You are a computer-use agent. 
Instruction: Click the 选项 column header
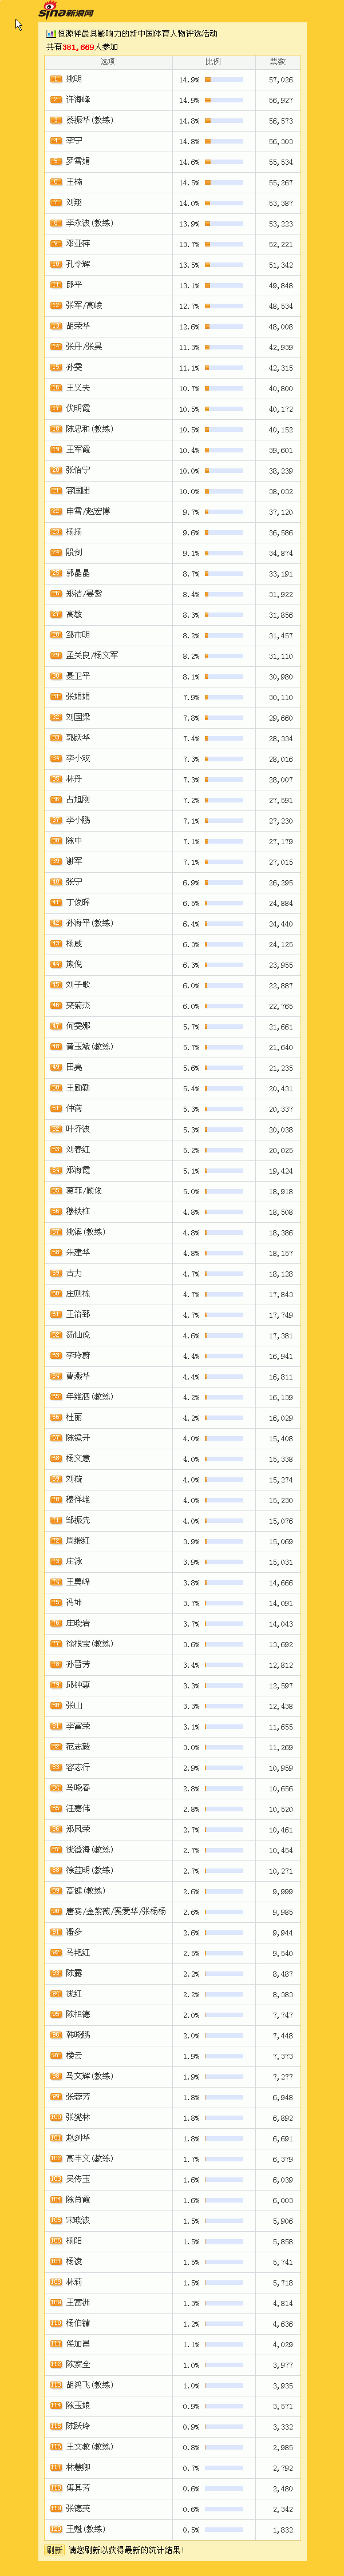point(108,62)
